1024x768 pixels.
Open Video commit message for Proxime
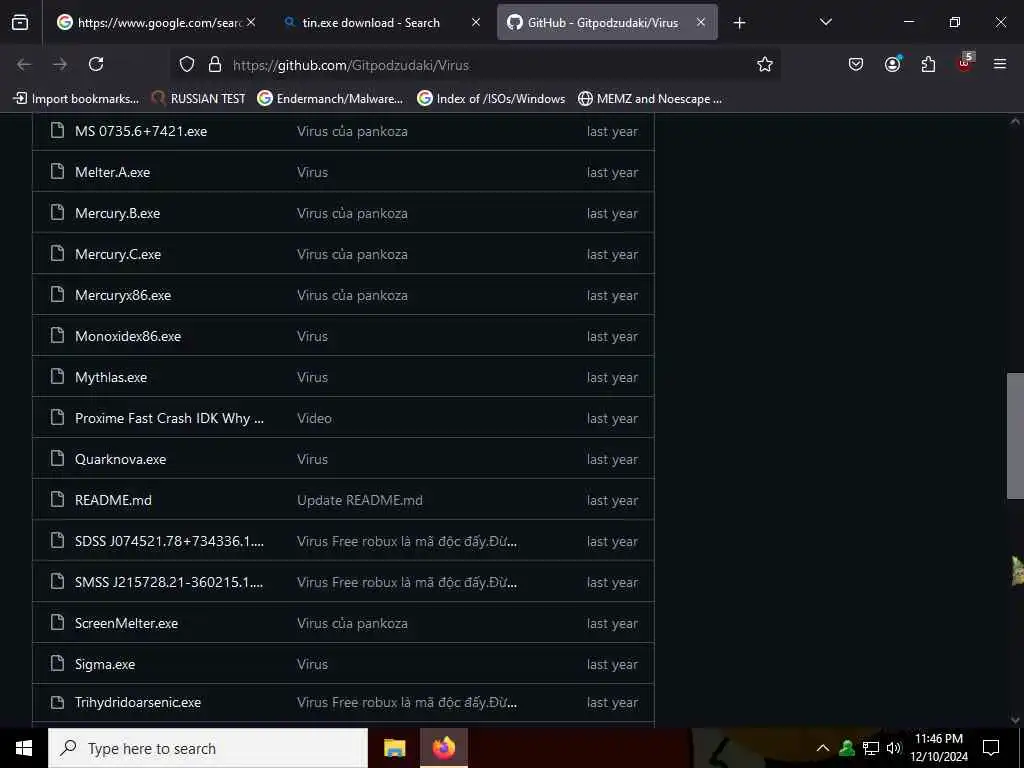pyautogui.click(x=314, y=419)
